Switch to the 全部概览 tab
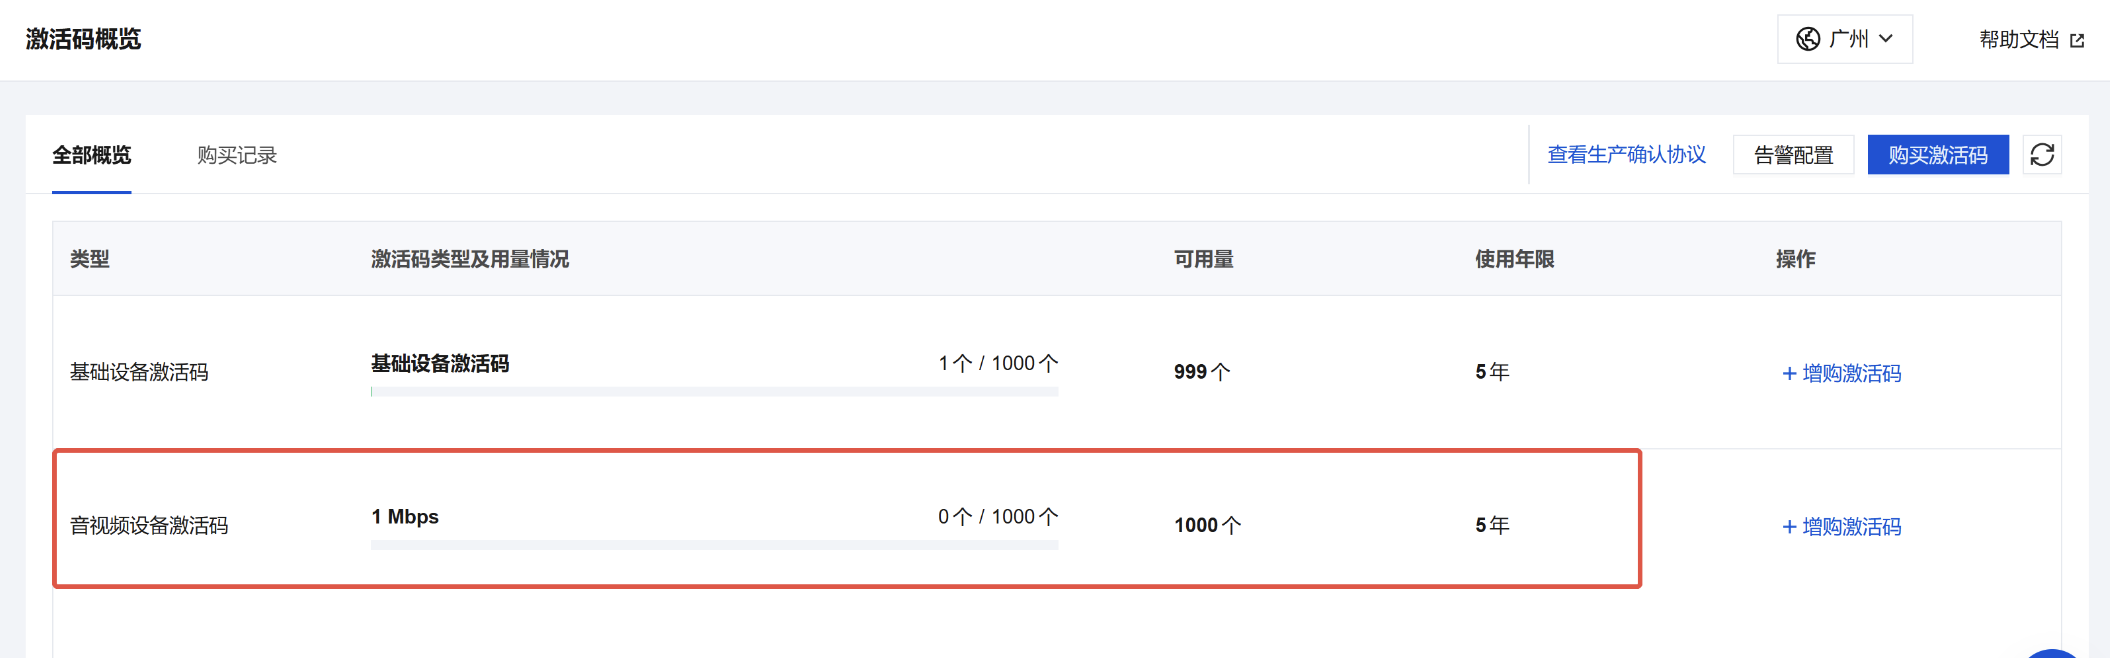 coord(92,155)
